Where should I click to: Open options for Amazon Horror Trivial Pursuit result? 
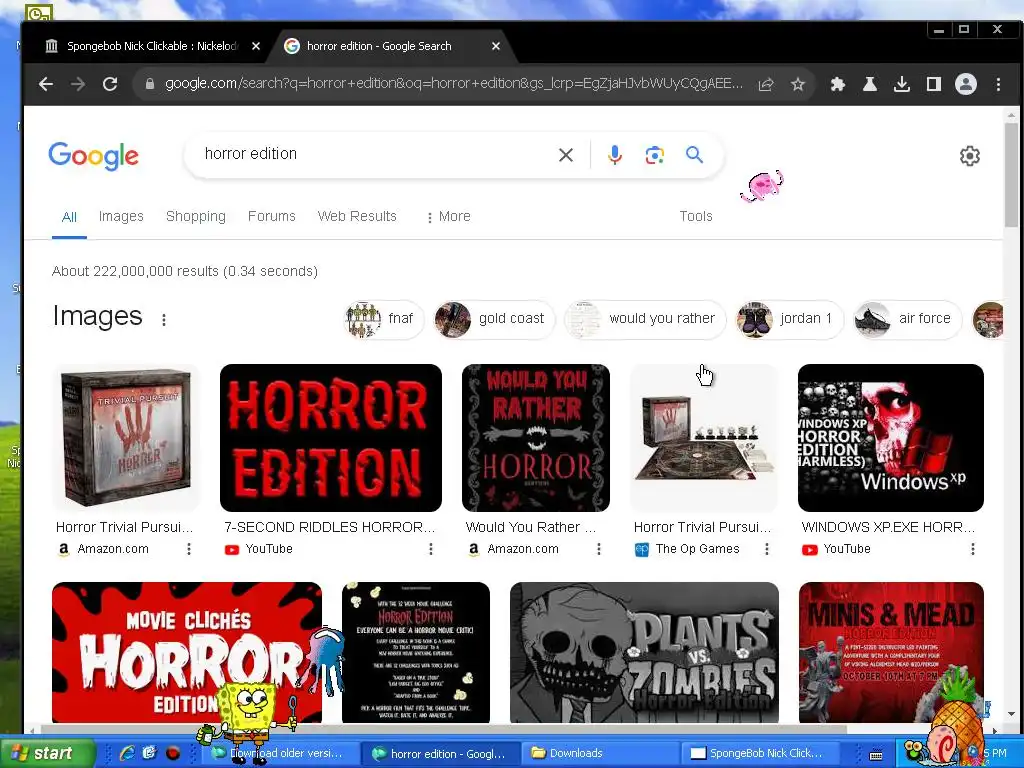click(189, 549)
